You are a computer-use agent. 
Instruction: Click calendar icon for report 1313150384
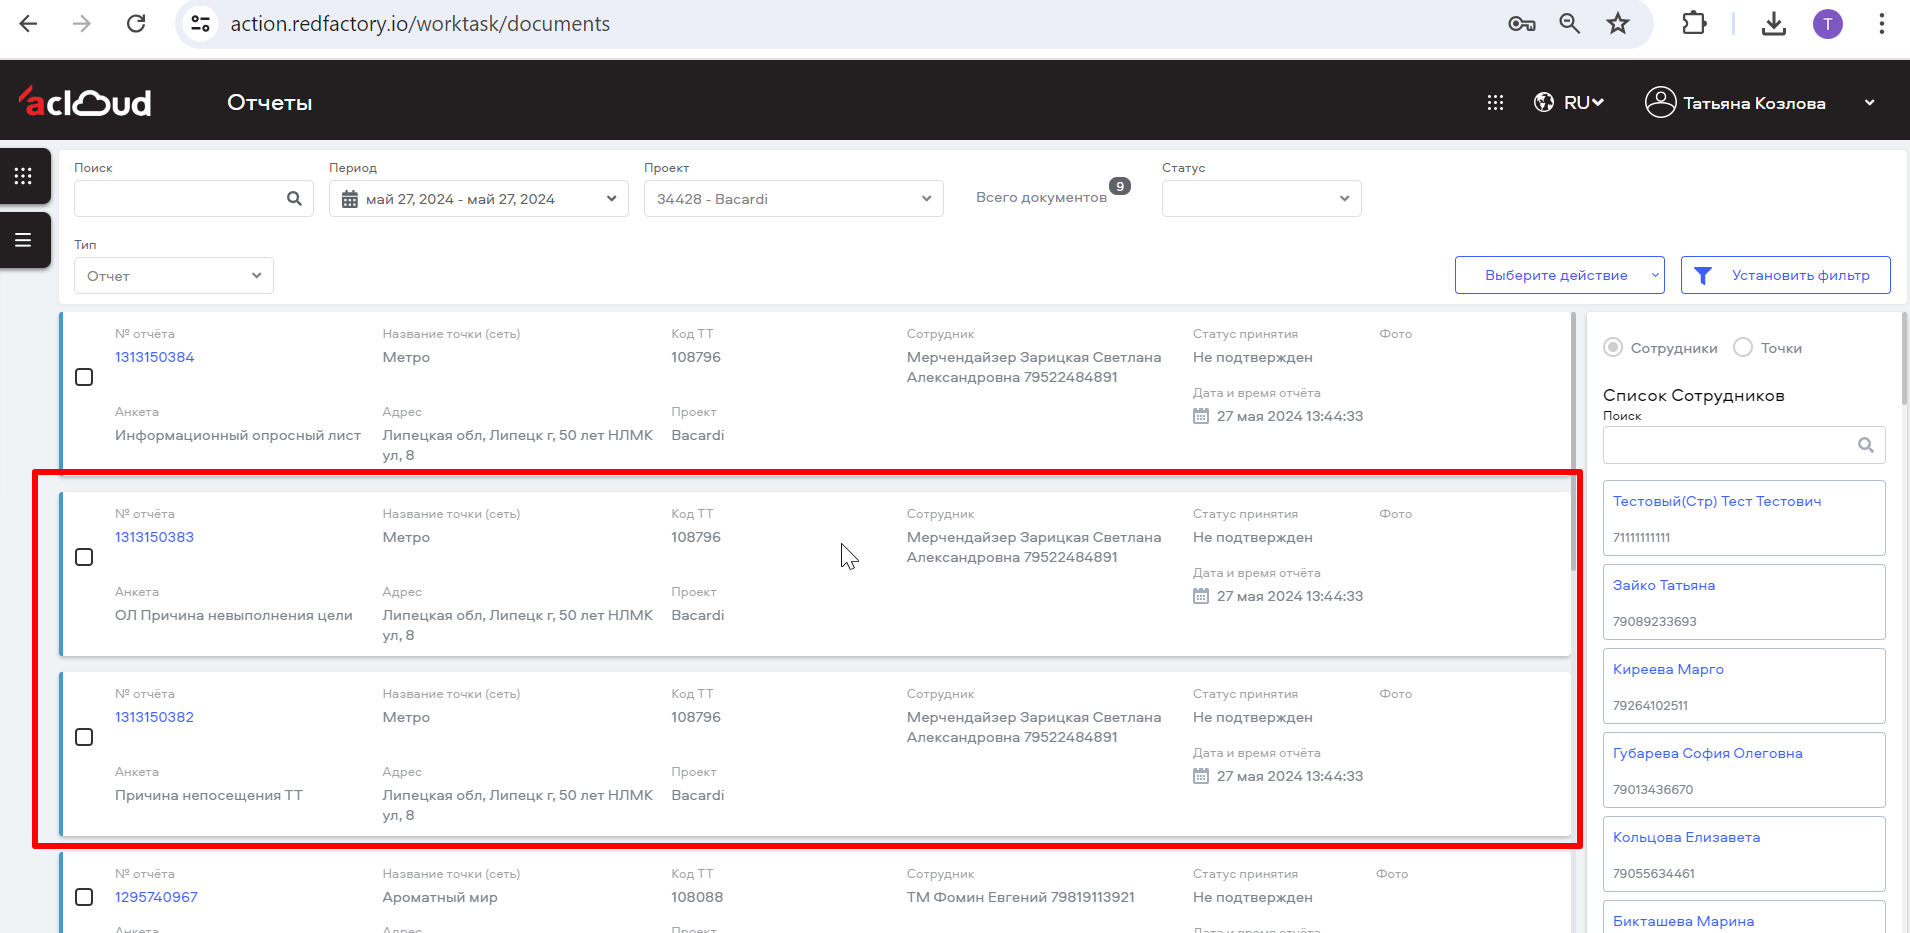tap(1201, 416)
